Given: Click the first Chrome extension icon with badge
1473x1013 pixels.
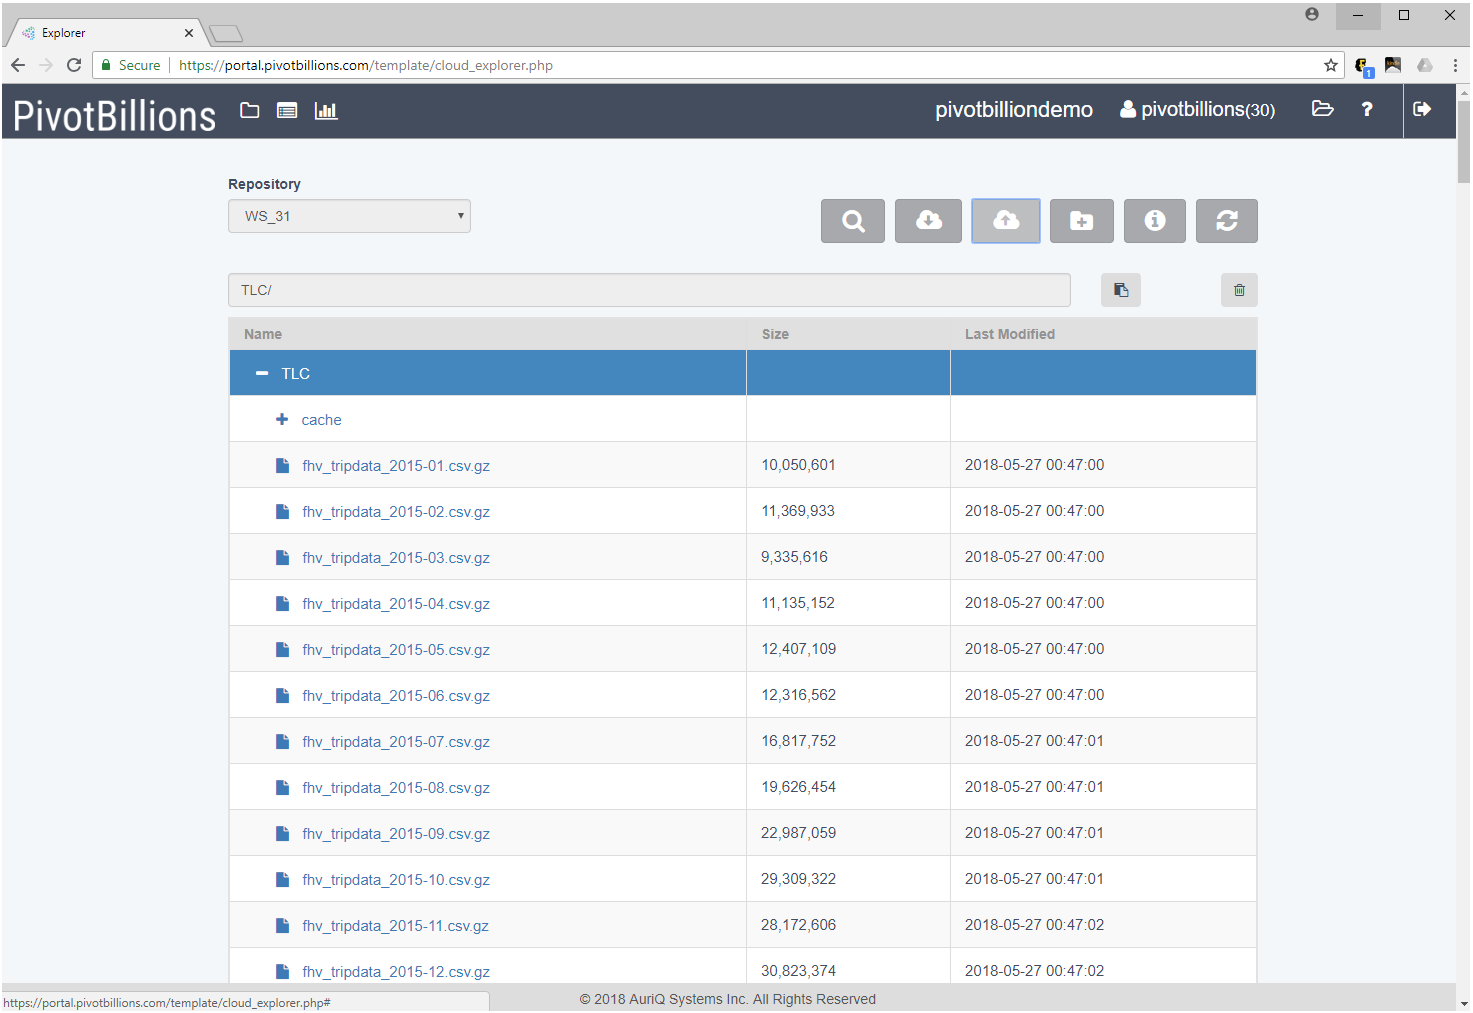Looking at the screenshot, I should point(1364,66).
